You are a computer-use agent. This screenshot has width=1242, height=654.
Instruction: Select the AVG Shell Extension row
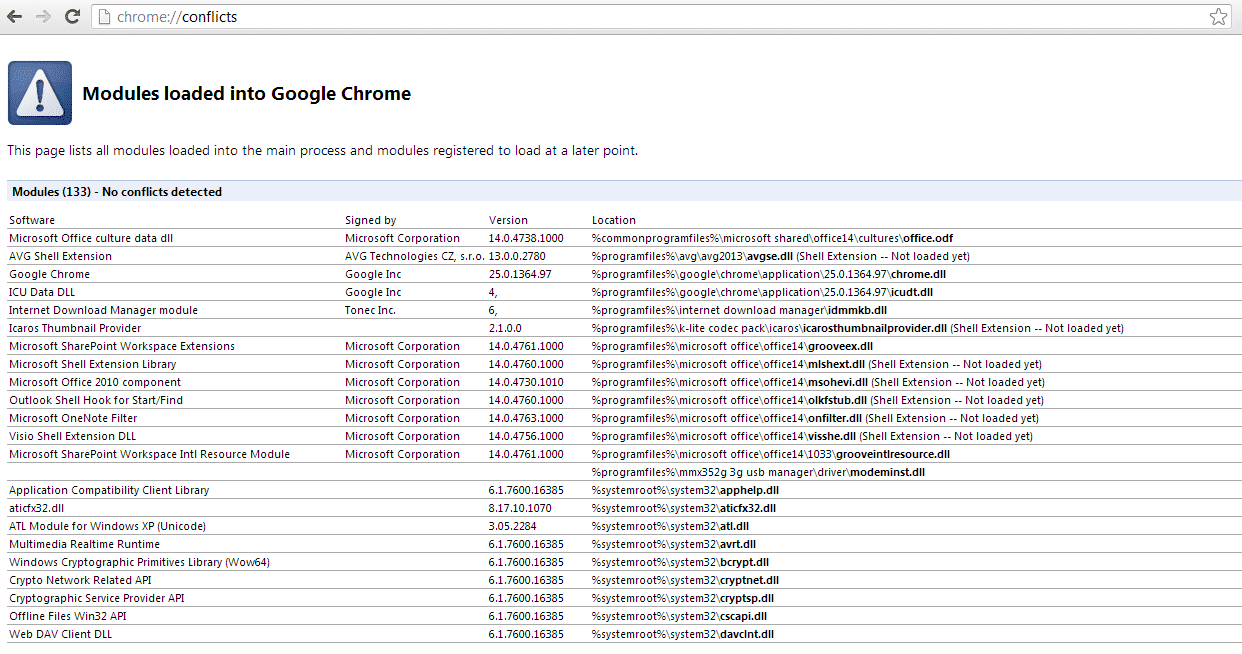[x=62, y=255]
